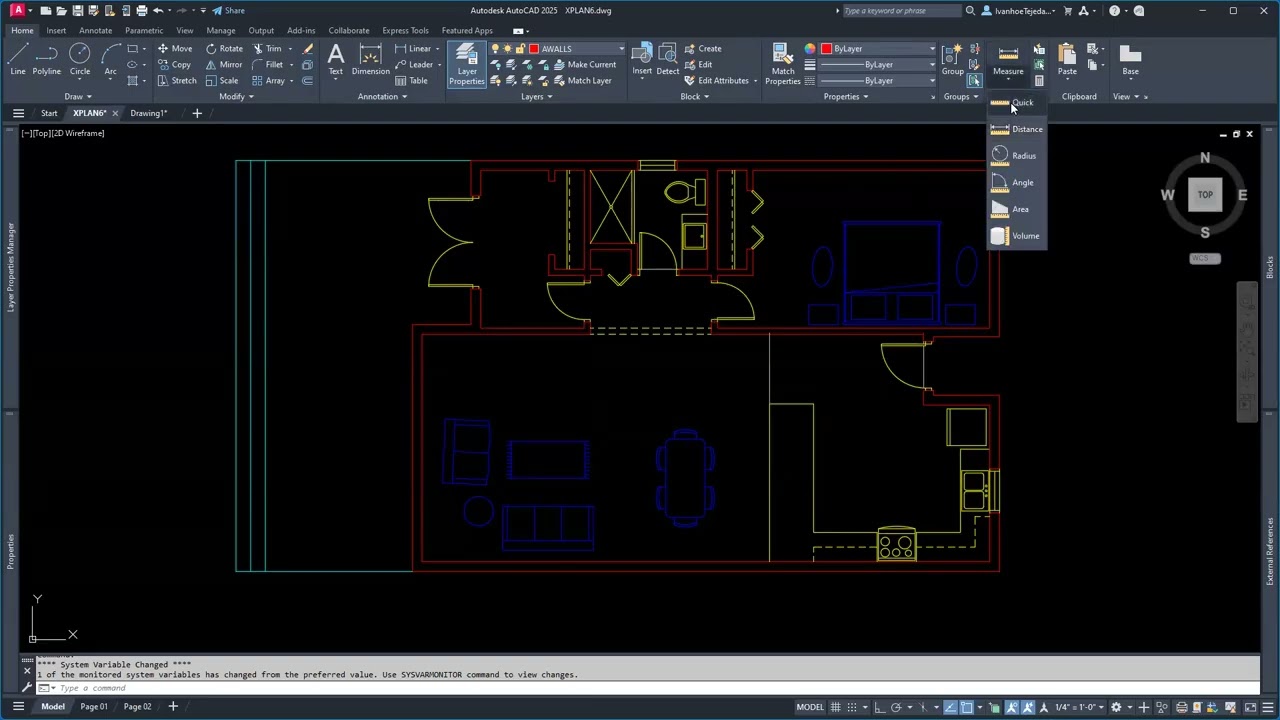
Task: Choose Radius measure option
Action: pos(1016,156)
